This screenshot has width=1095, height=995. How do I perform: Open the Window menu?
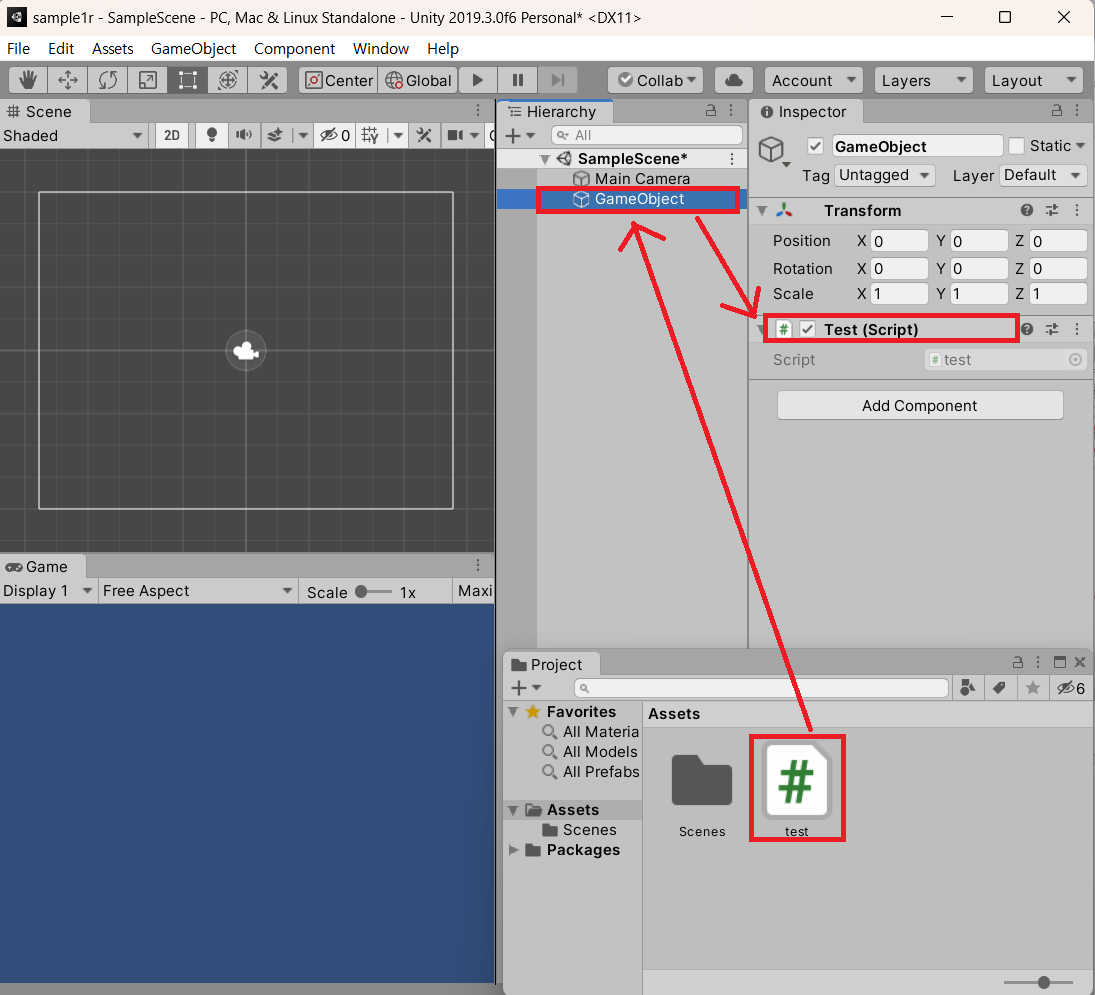(x=381, y=48)
